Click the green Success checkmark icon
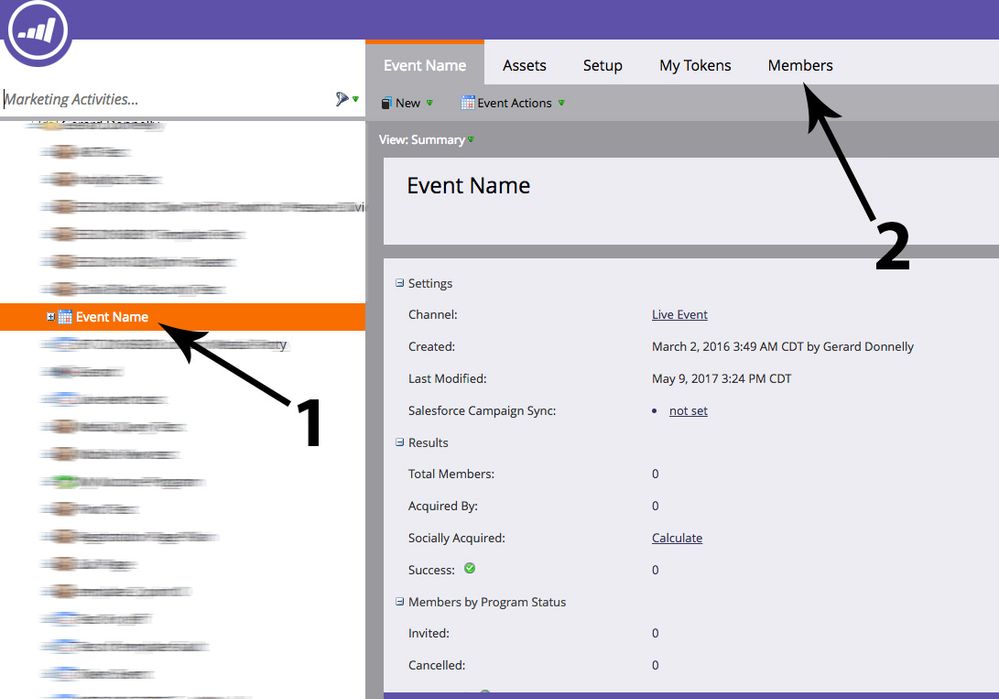 coord(470,569)
